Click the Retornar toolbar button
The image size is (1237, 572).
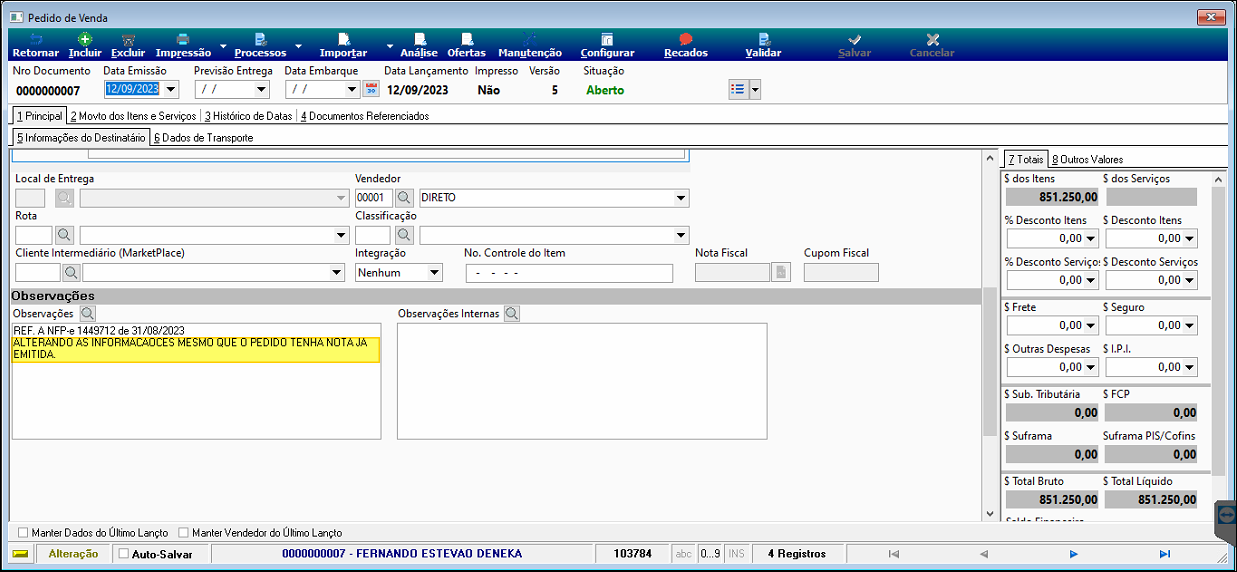(x=36, y=46)
